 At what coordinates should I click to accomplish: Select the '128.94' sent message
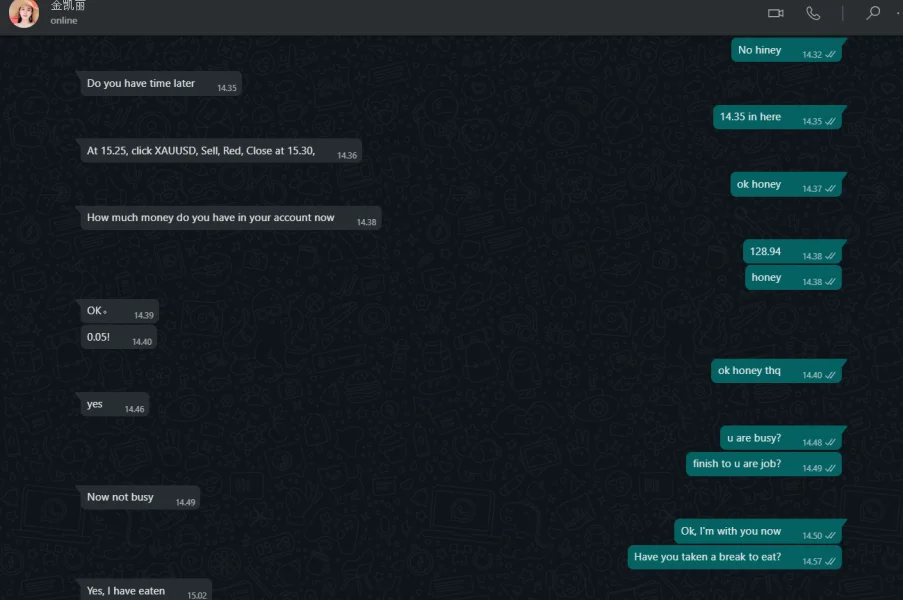tap(792, 252)
